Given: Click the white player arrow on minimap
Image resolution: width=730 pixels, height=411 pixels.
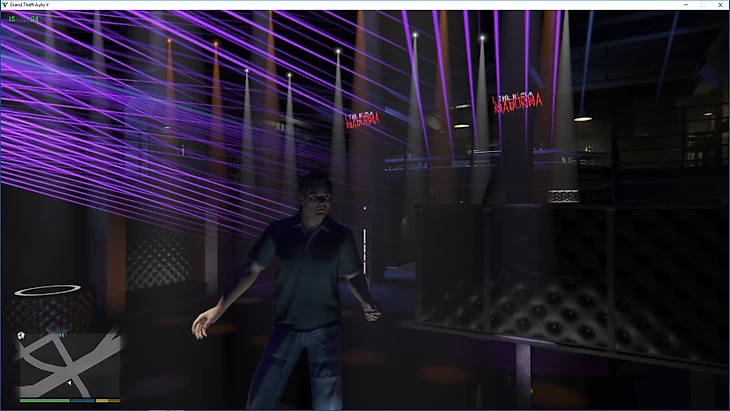Looking at the screenshot, I should [x=69, y=383].
